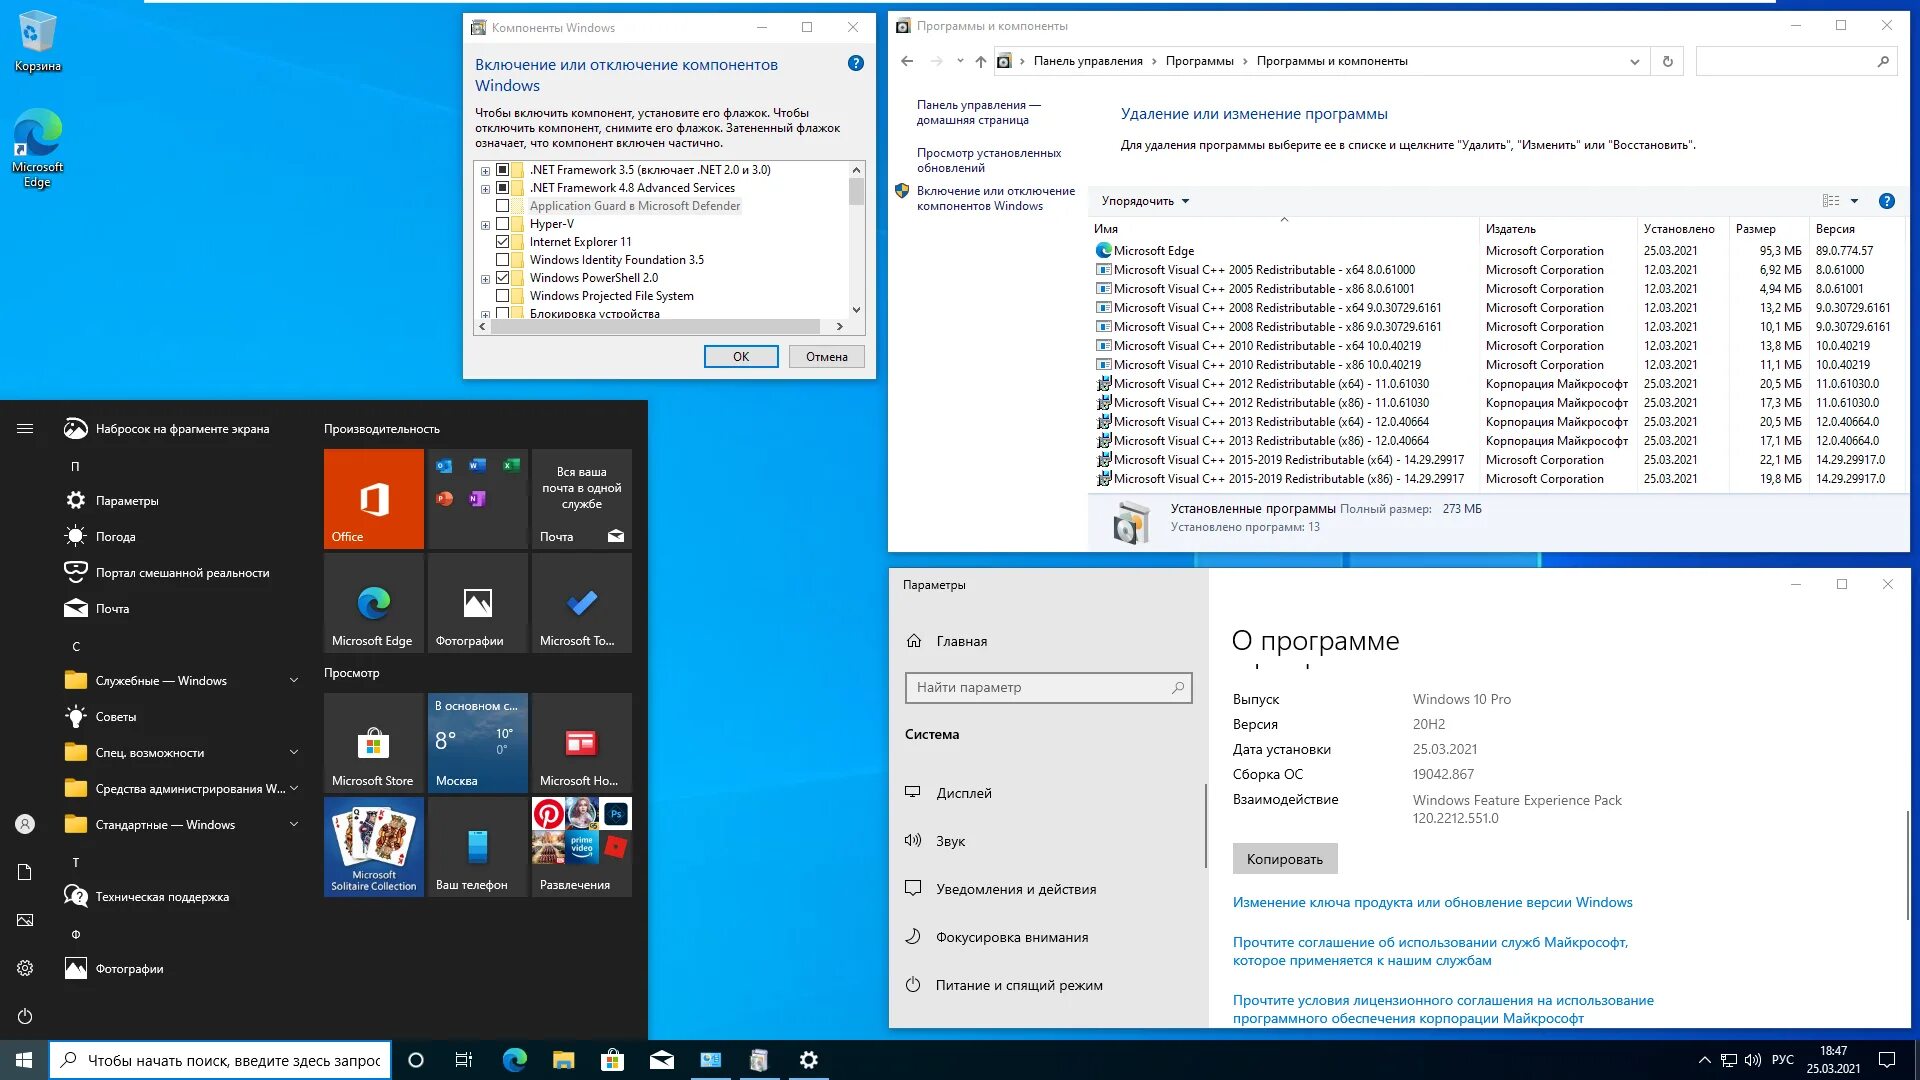Open Фотографии app from left sidebar

pos(129,968)
